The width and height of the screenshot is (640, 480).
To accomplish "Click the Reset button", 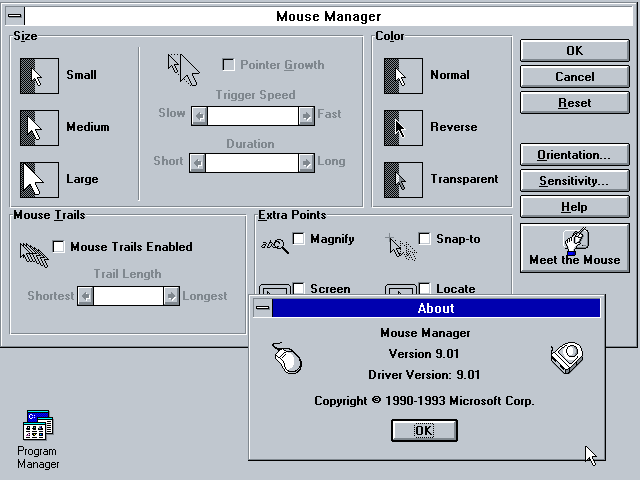I will [575, 102].
